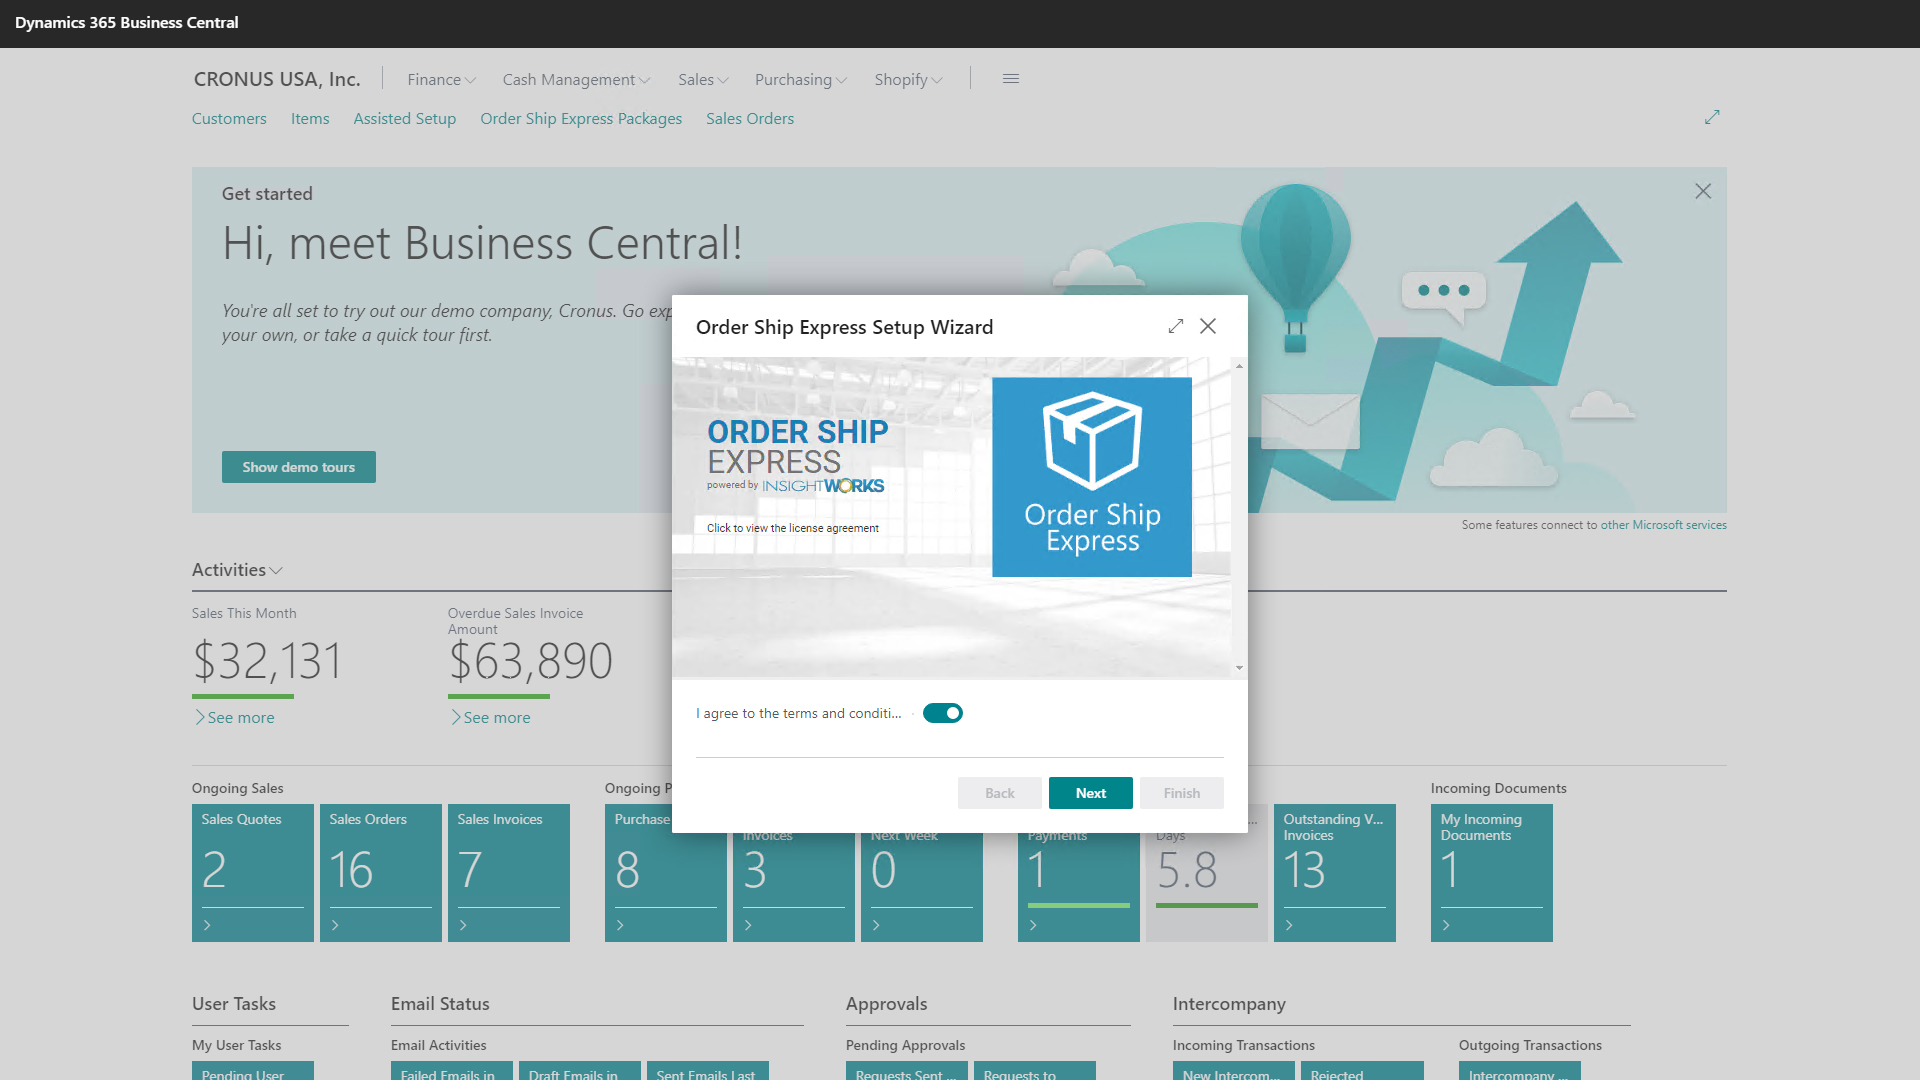The image size is (1920, 1080).
Task: Click the Next button in wizard
Action: point(1090,793)
